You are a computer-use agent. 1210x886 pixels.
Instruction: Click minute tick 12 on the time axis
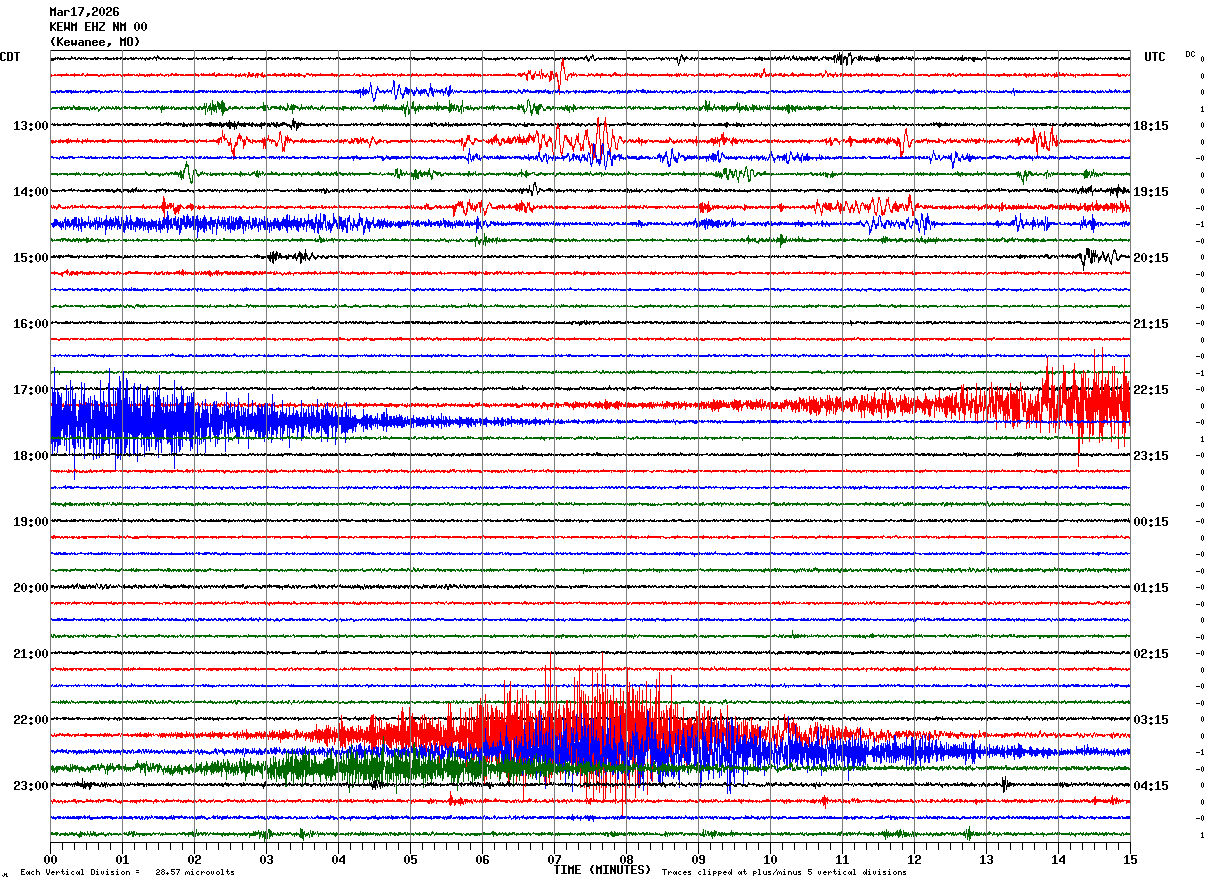coord(914,859)
